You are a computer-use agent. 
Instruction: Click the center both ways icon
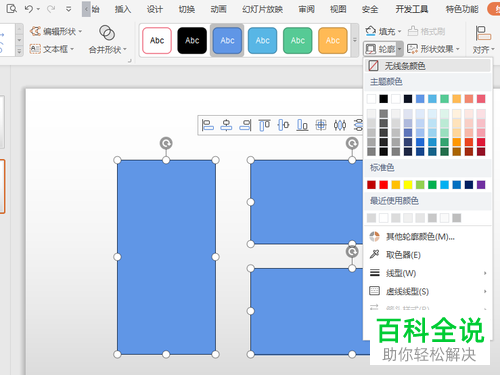(x=321, y=125)
